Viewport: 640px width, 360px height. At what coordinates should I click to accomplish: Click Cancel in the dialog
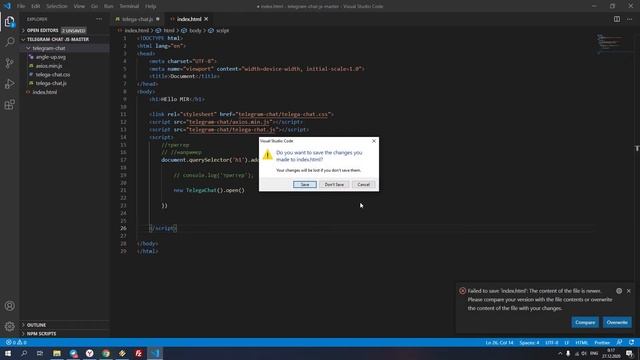(x=363, y=184)
